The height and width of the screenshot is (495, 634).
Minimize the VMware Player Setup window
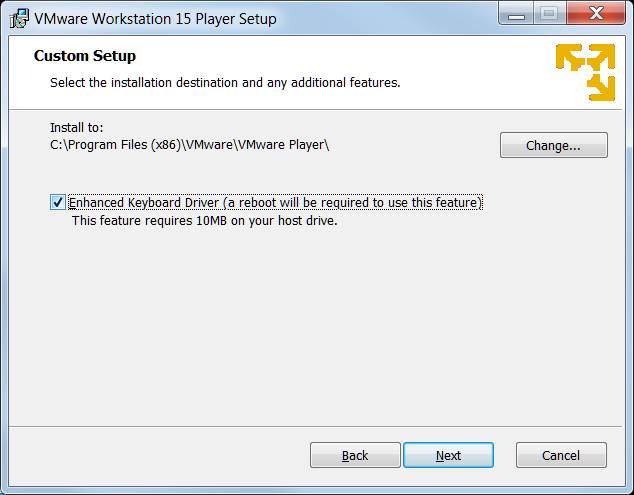coord(516,14)
